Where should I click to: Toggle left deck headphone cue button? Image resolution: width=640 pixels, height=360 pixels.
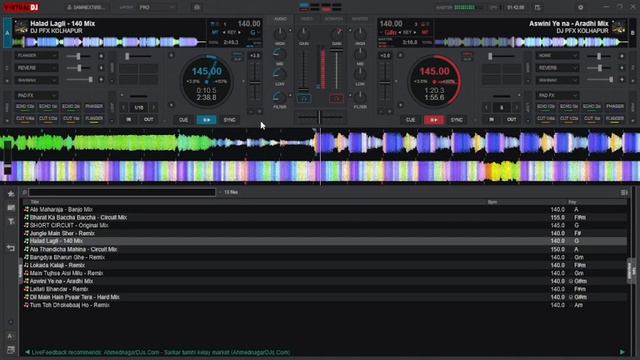pos(304,98)
